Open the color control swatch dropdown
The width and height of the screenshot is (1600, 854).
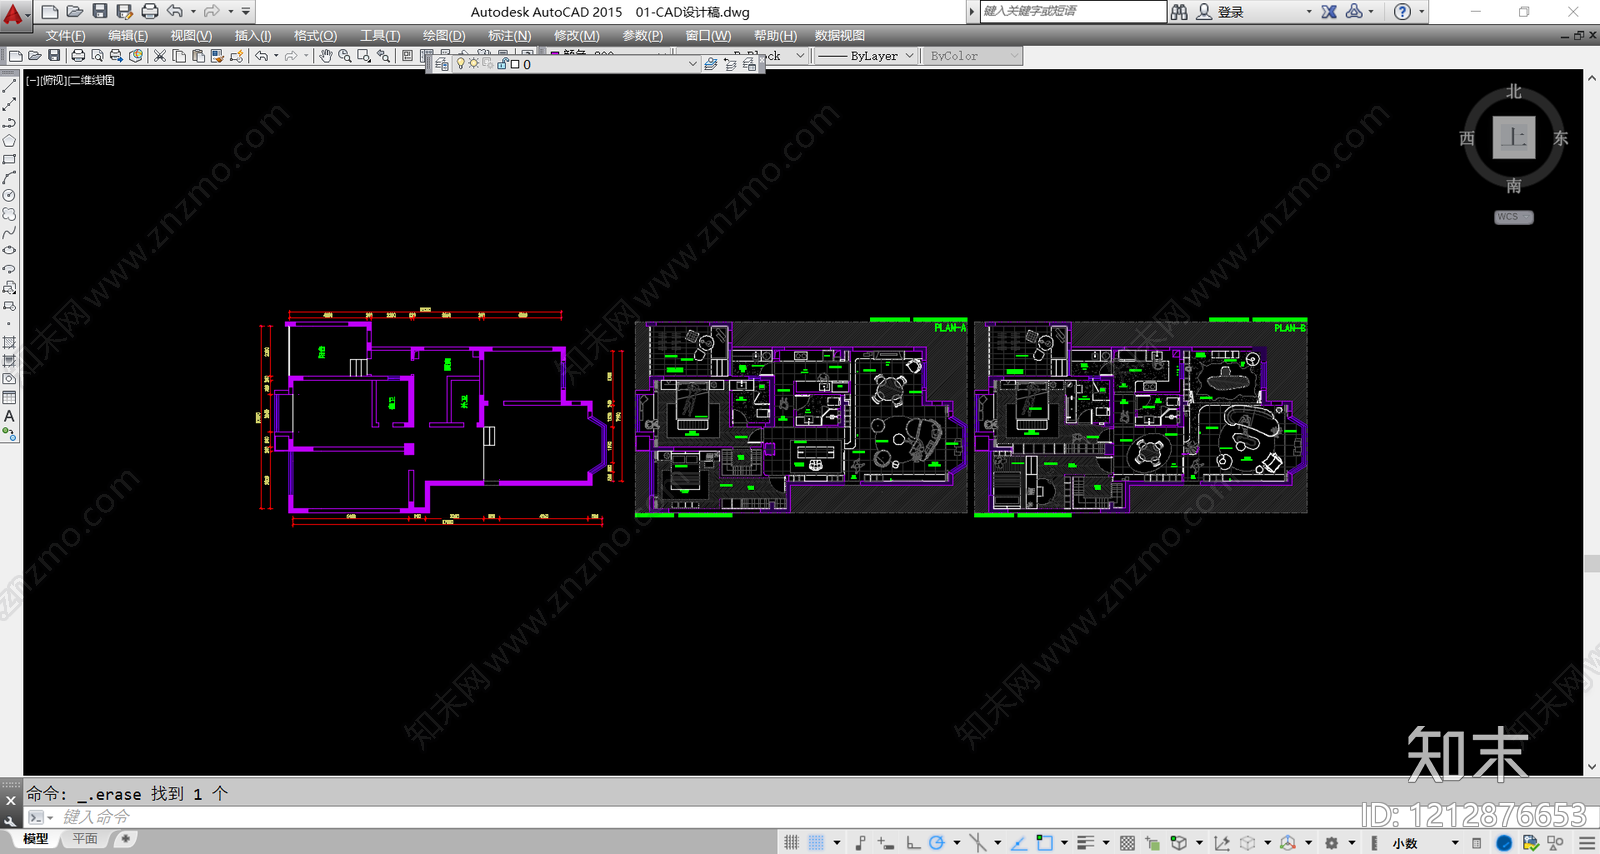click(x=608, y=53)
